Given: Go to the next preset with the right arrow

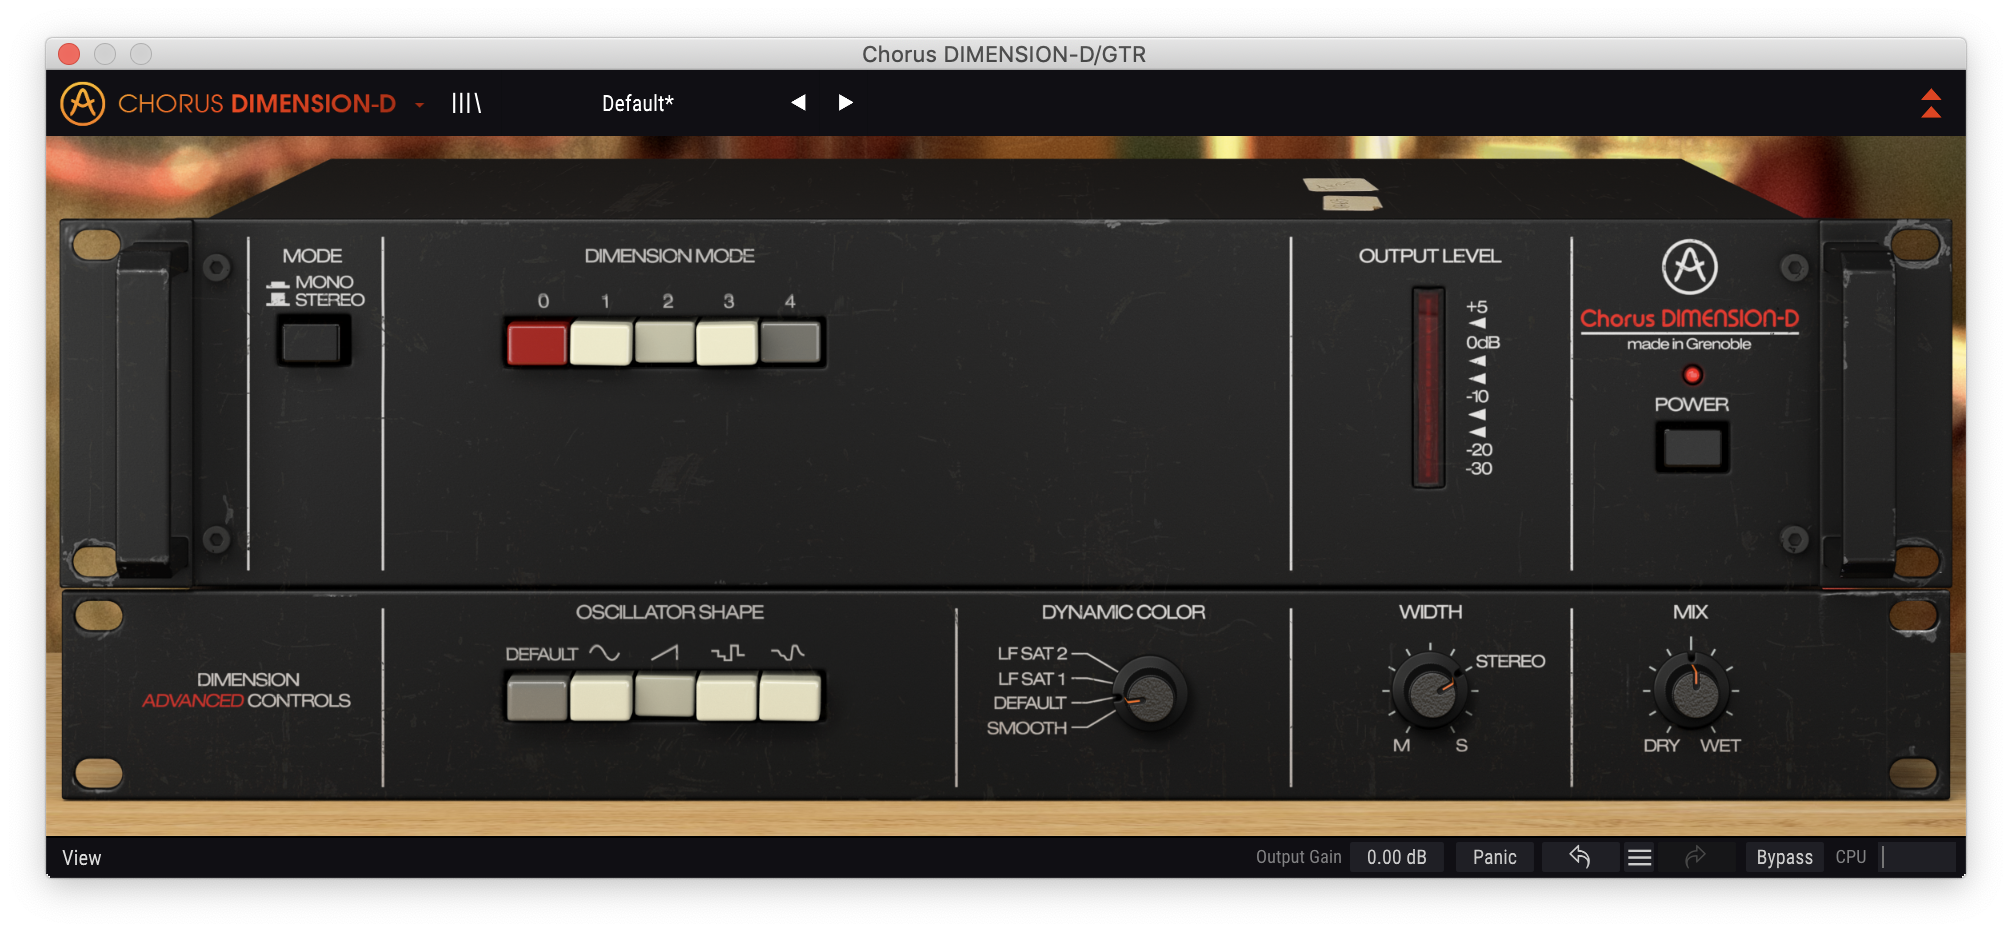Looking at the screenshot, I should [x=846, y=101].
